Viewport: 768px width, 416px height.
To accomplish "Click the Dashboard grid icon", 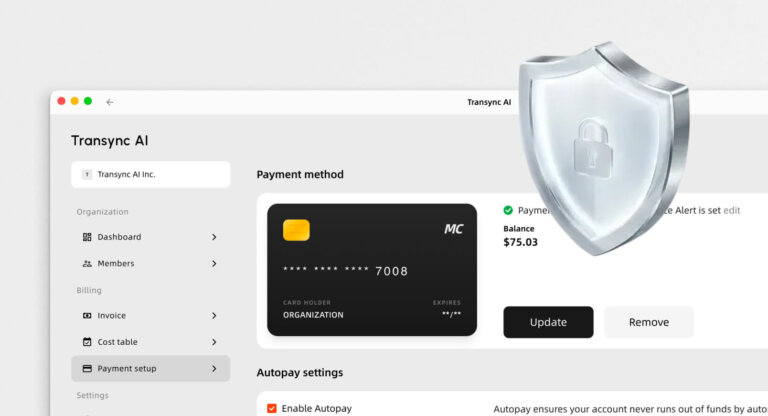I will coord(87,237).
